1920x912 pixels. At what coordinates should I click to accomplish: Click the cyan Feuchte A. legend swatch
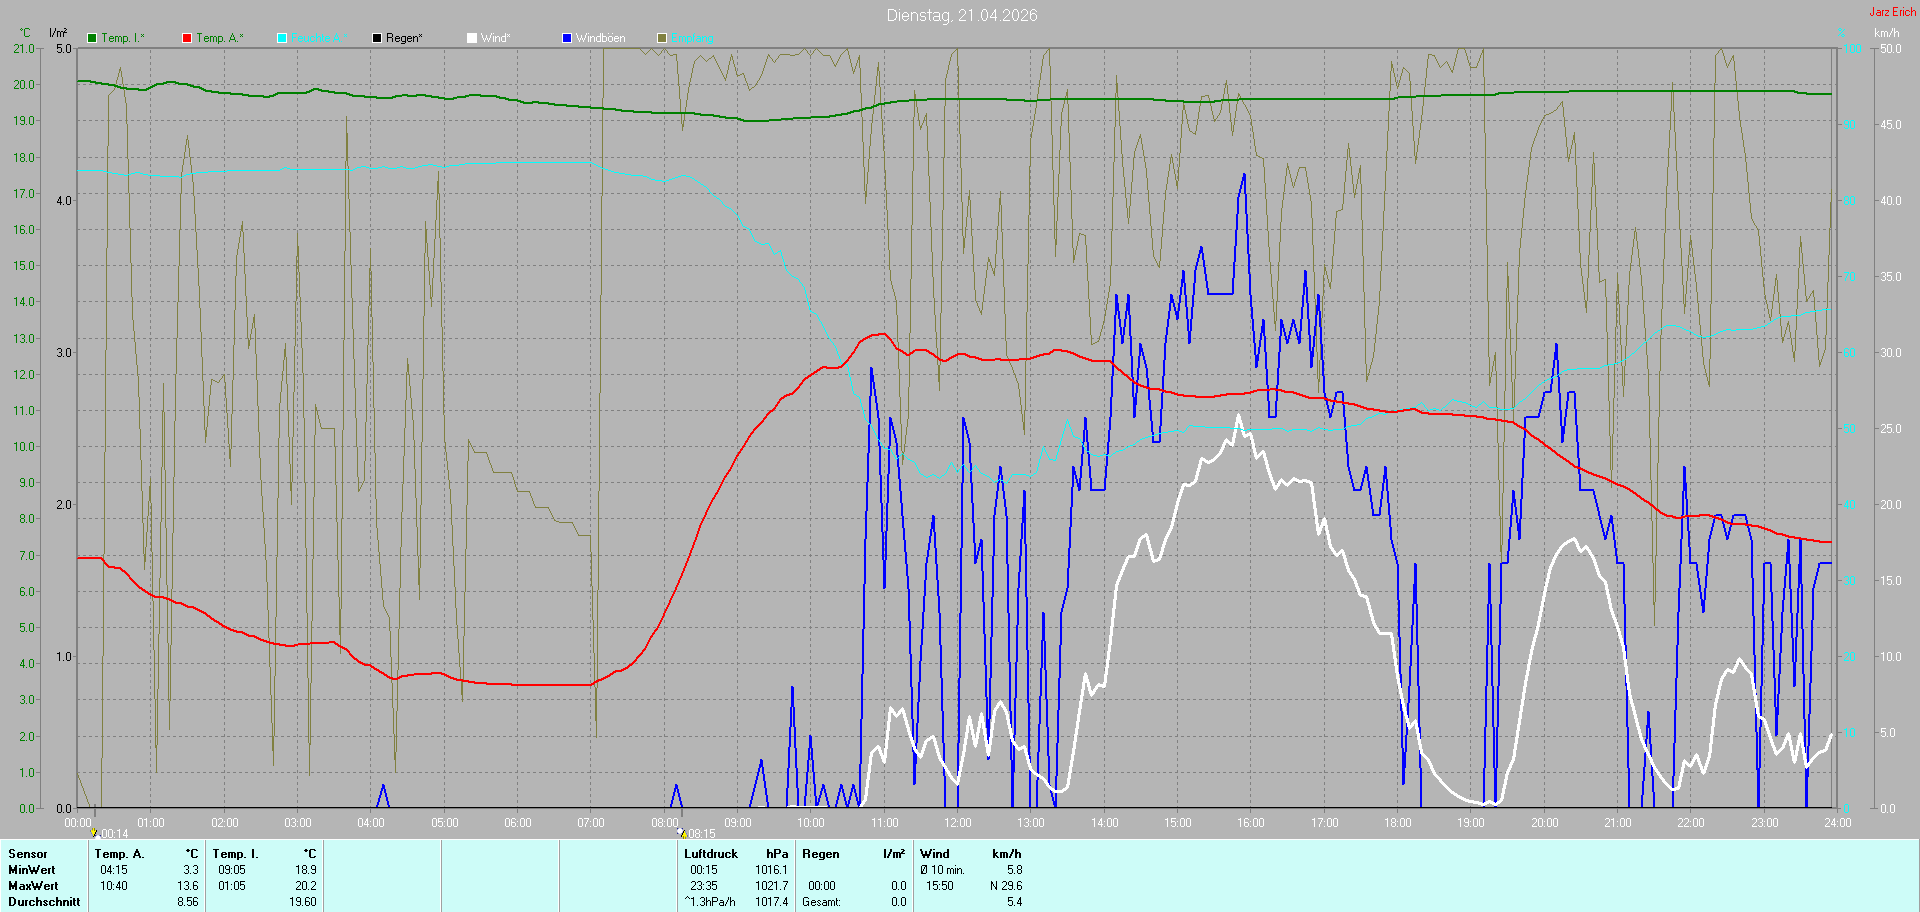[282, 38]
